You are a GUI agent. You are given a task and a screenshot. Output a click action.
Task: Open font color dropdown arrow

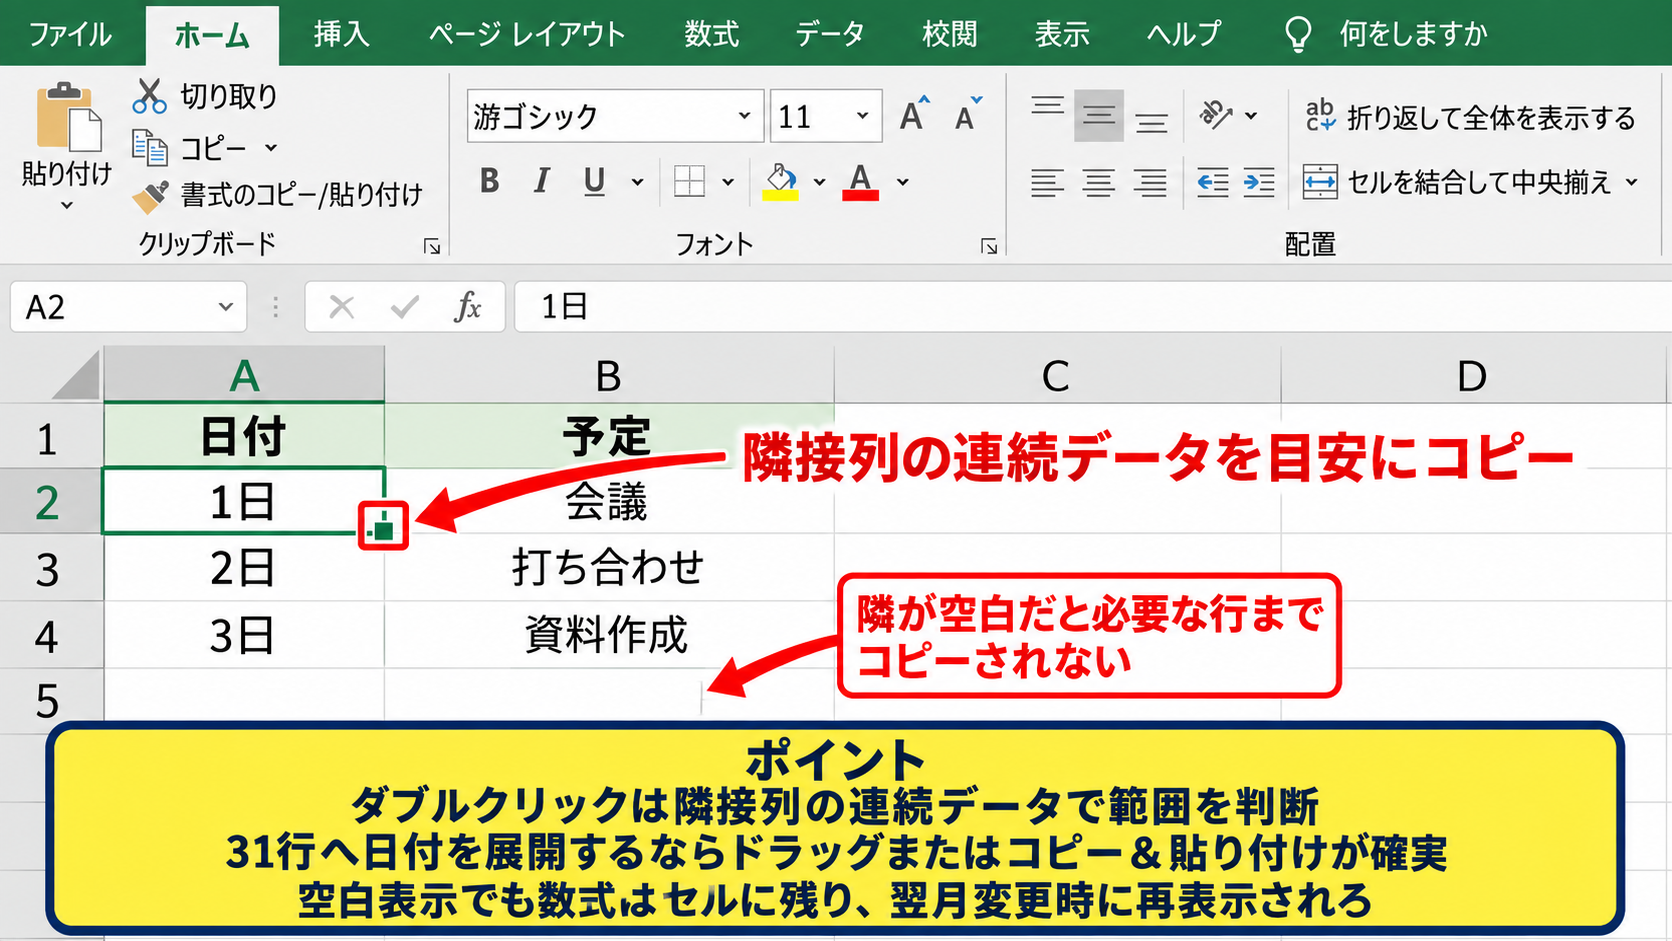coord(902,182)
